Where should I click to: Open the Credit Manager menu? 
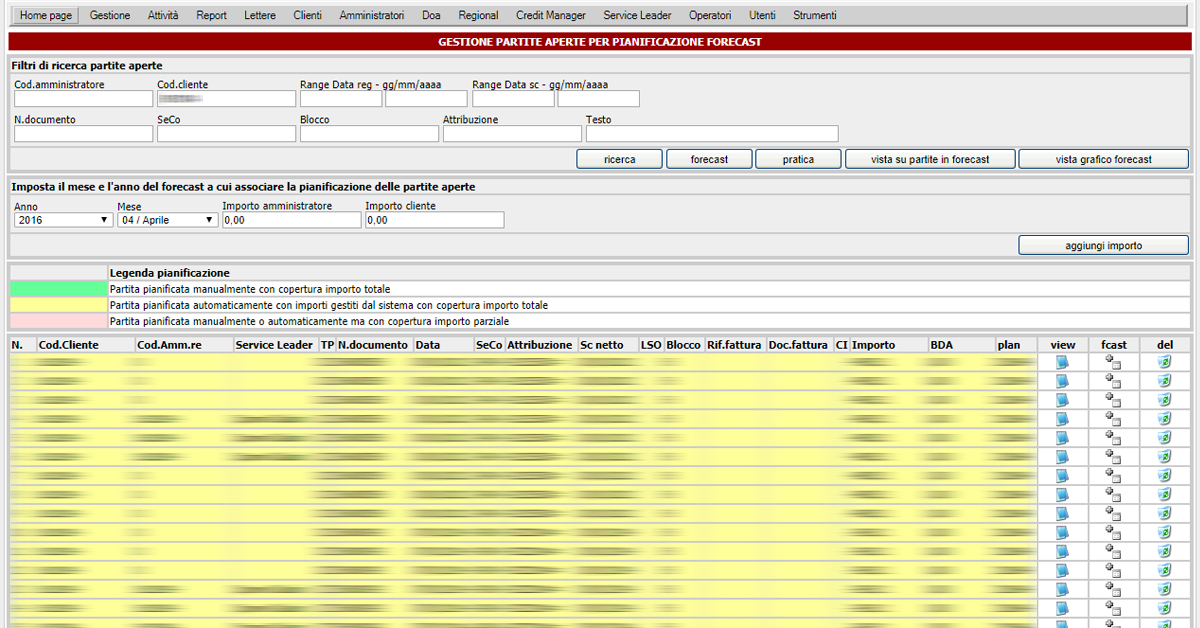(551, 16)
